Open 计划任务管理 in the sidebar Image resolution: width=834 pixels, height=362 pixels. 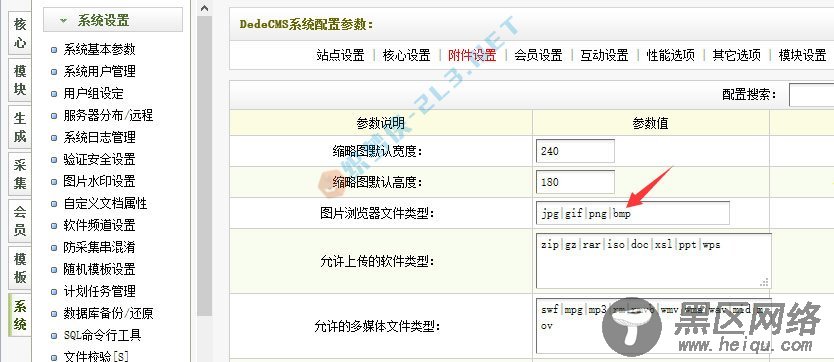click(99, 291)
